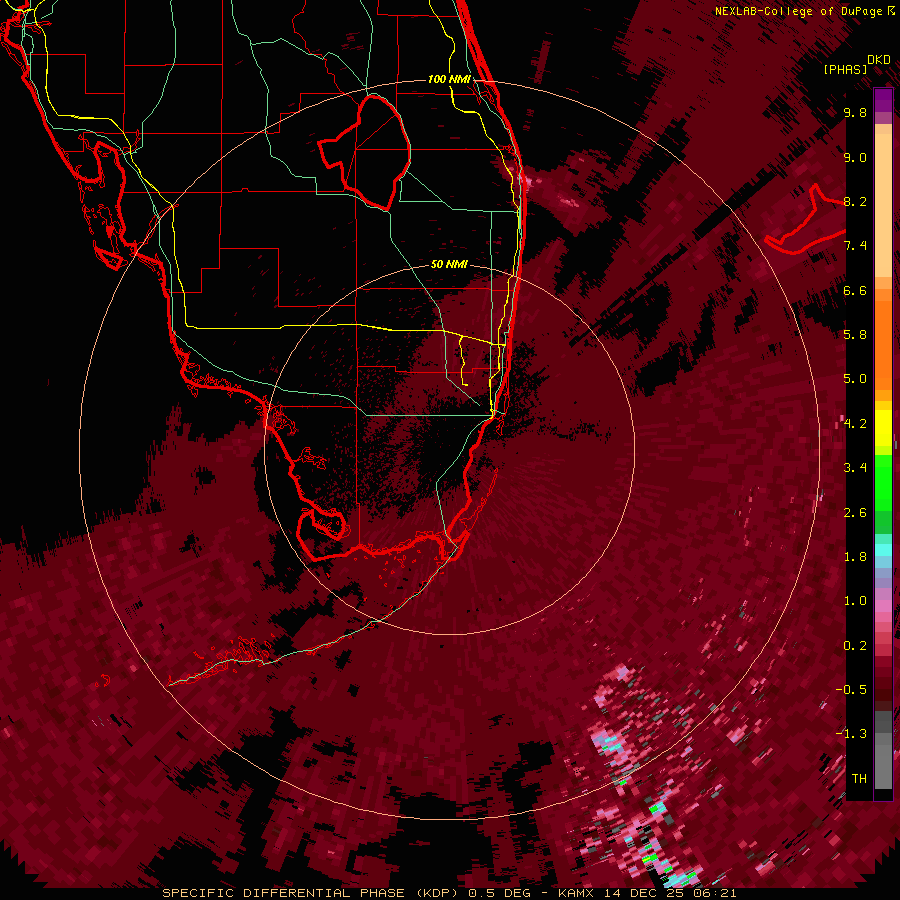Click the DKD units label above the color bar
The image size is (900, 900).
(x=878, y=60)
